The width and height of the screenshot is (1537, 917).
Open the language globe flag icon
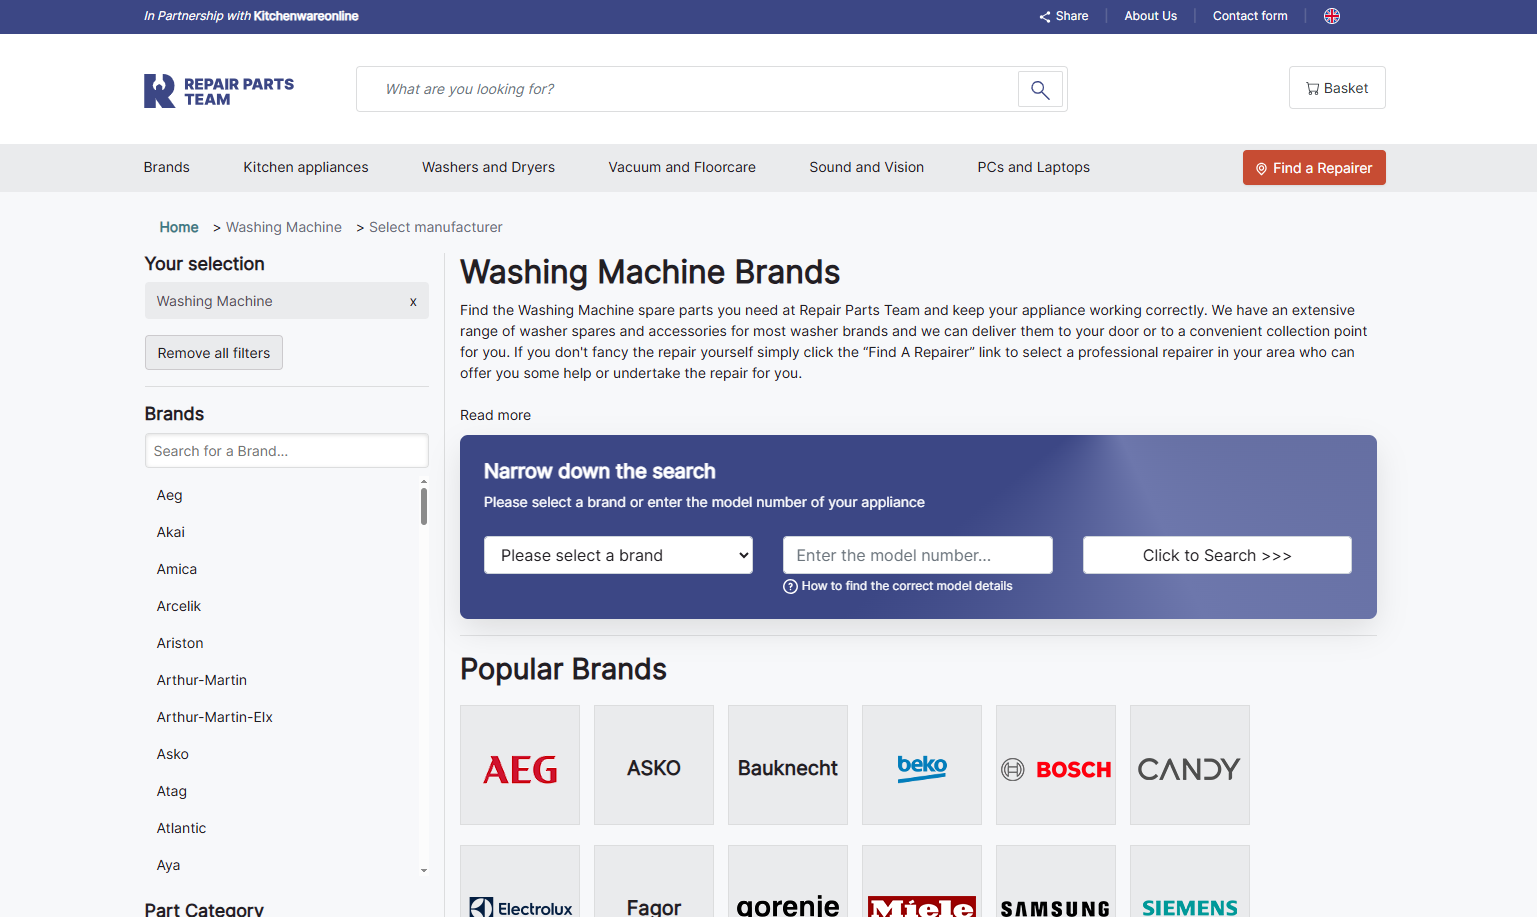pyautogui.click(x=1332, y=16)
